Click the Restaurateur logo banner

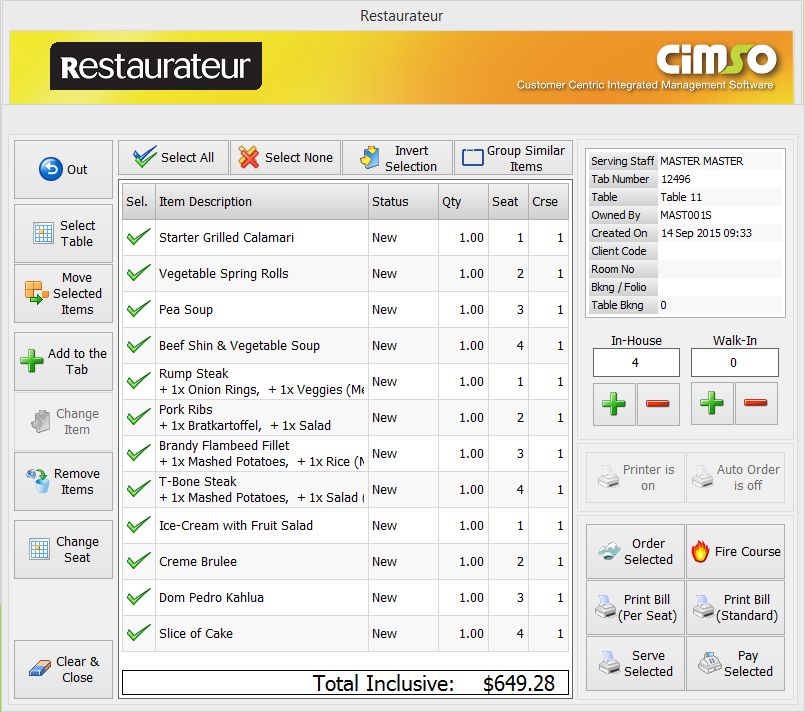tap(156, 66)
